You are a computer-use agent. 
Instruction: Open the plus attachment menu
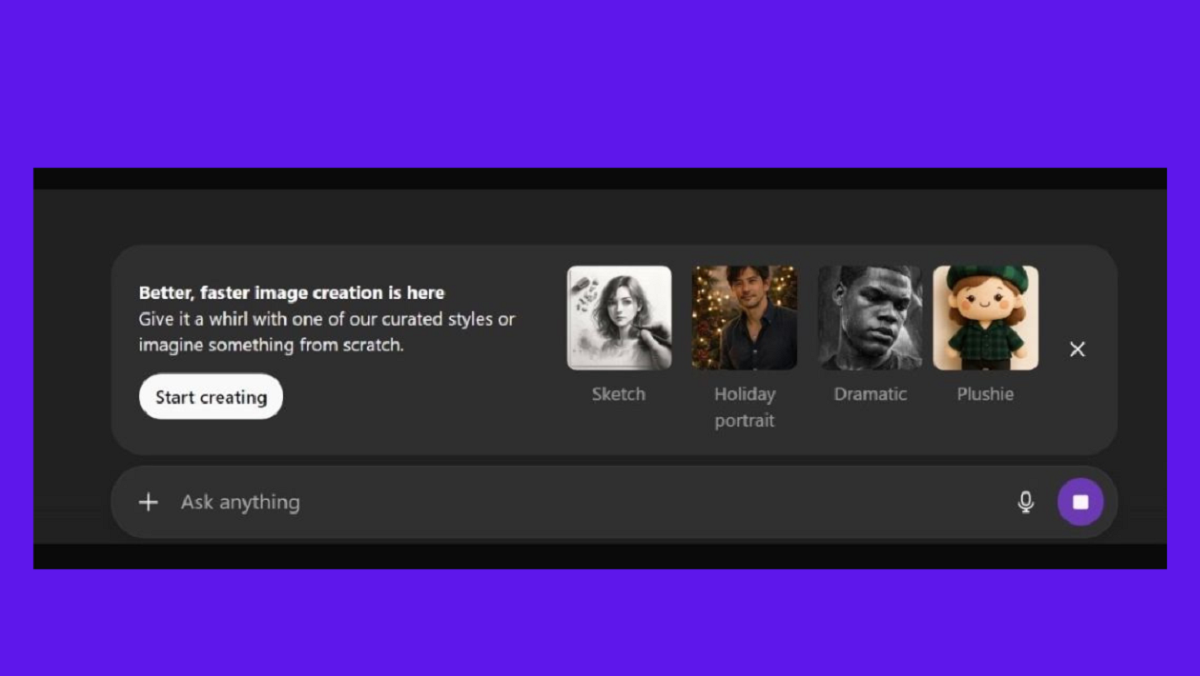coord(148,502)
